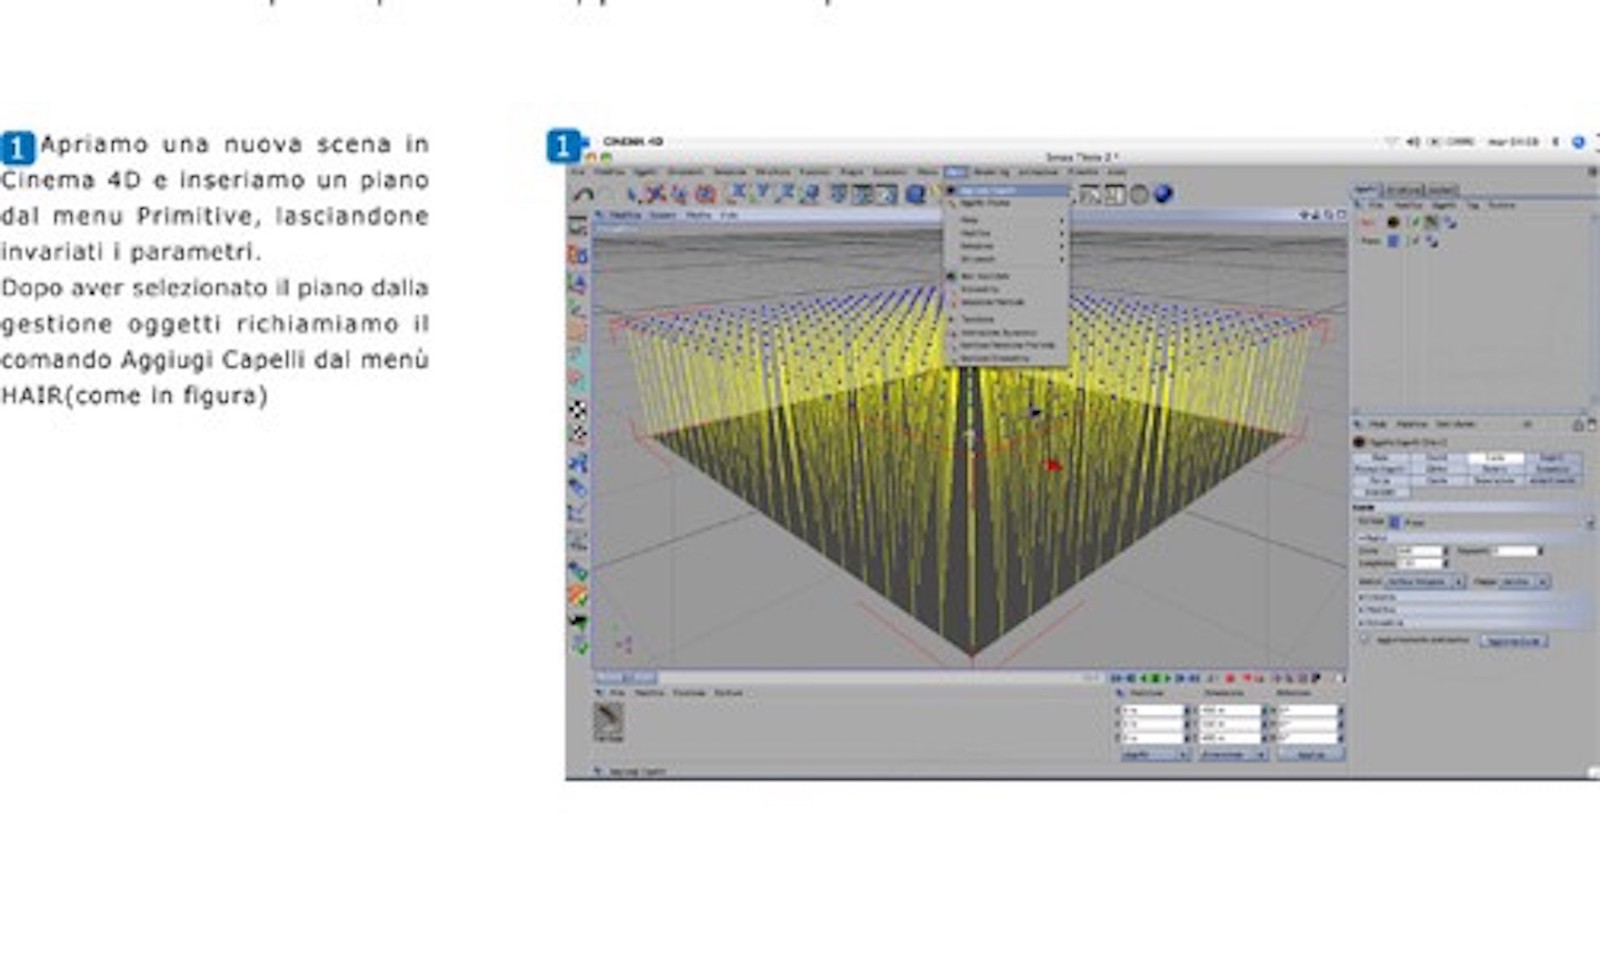Click the viewport maximize icon in the viewport header

[1342, 214]
